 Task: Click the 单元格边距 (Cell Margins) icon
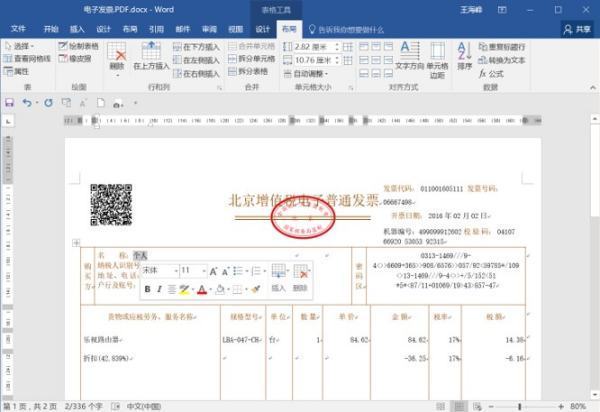(x=438, y=57)
